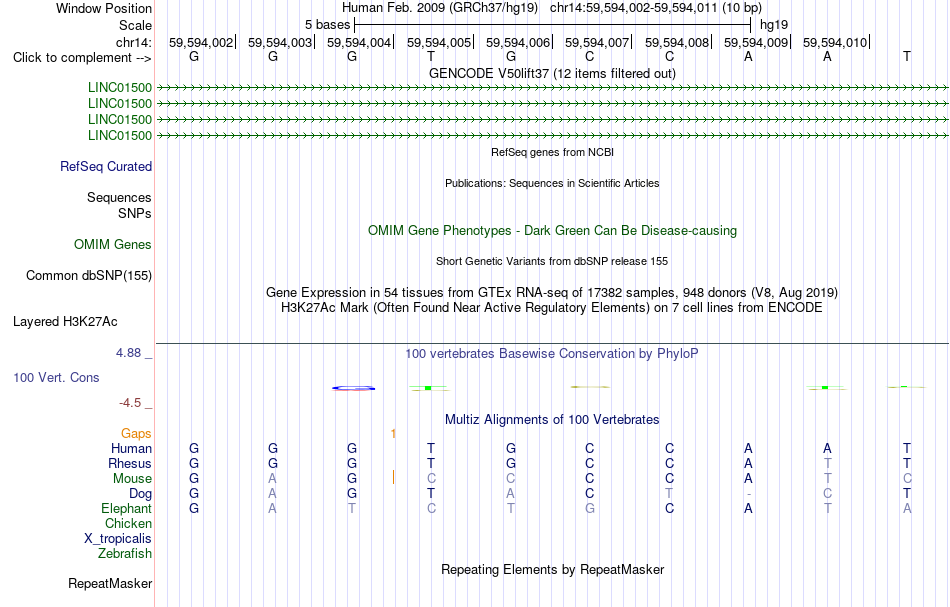
Task: Click 'Publications: Sequences in Scientific Articles' title
Action: pyautogui.click(x=552, y=183)
